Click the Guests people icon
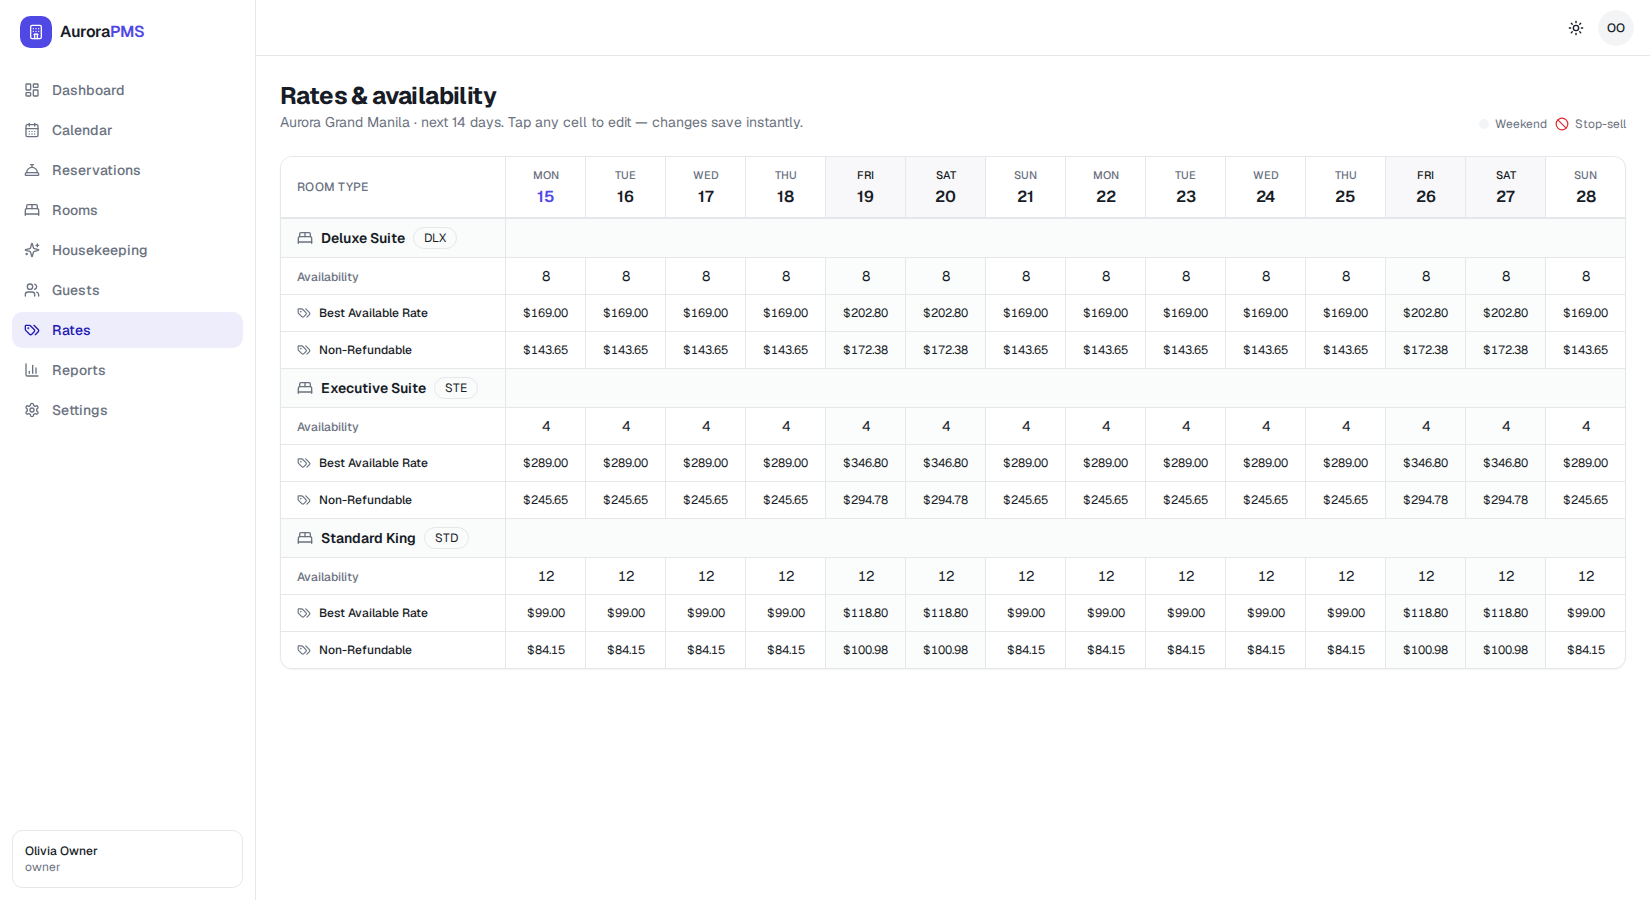The width and height of the screenshot is (1650, 900). pyautogui.click(x=32, y=290)
